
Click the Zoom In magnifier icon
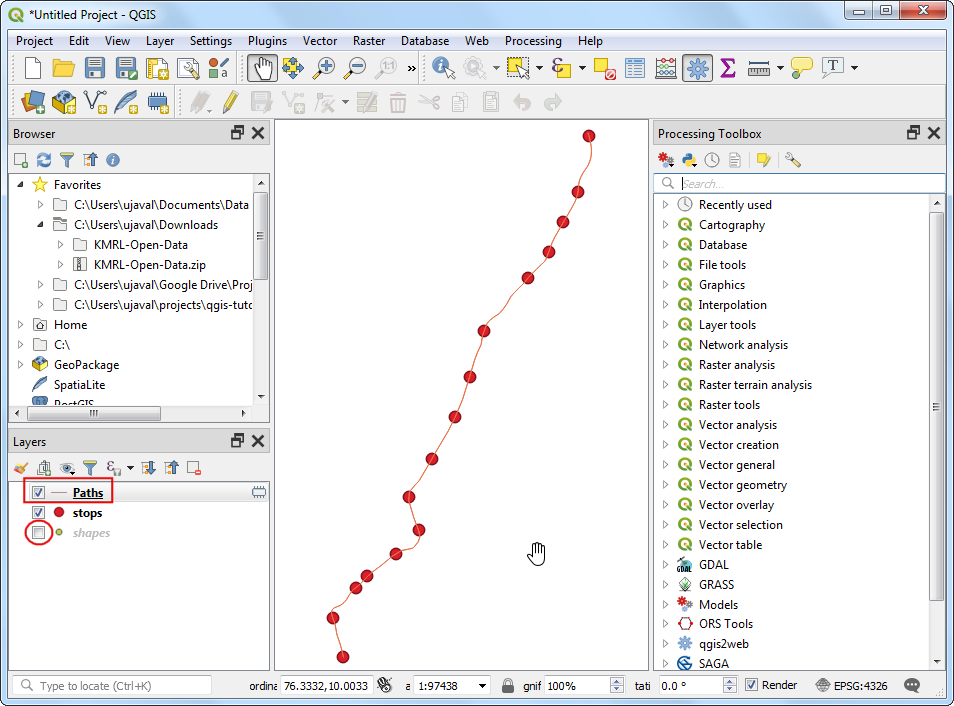click(324, 68)
